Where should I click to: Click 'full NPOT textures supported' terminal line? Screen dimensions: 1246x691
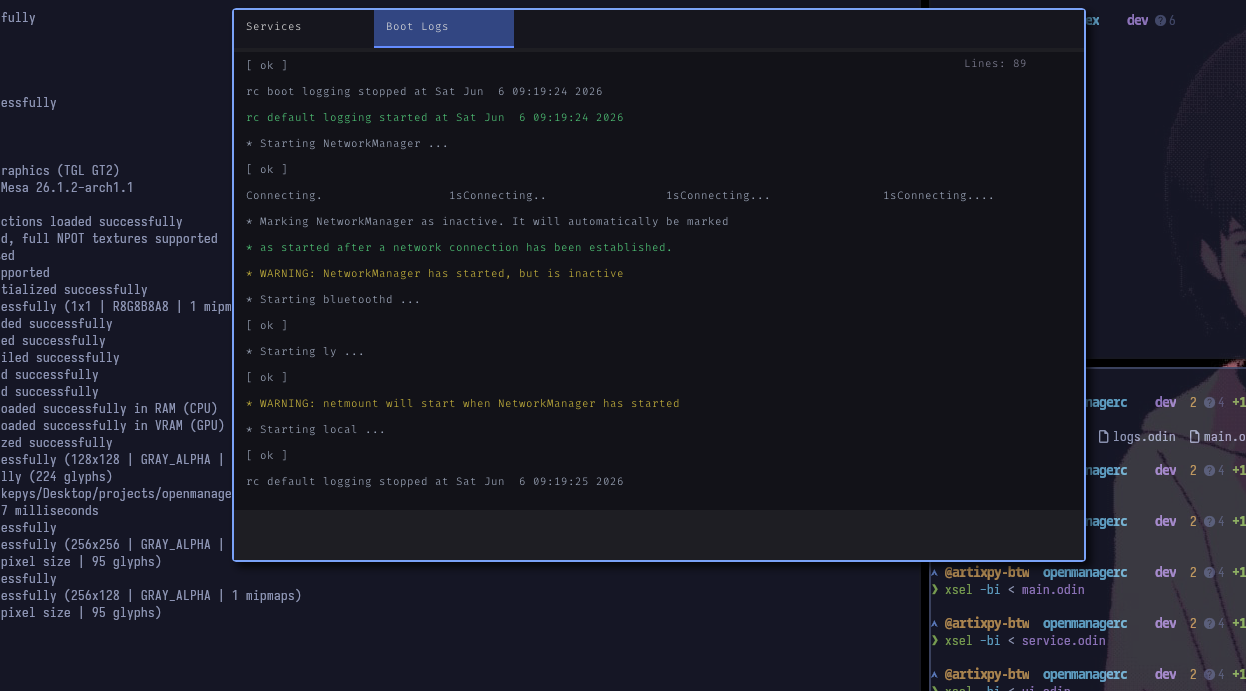click(109, 239)
